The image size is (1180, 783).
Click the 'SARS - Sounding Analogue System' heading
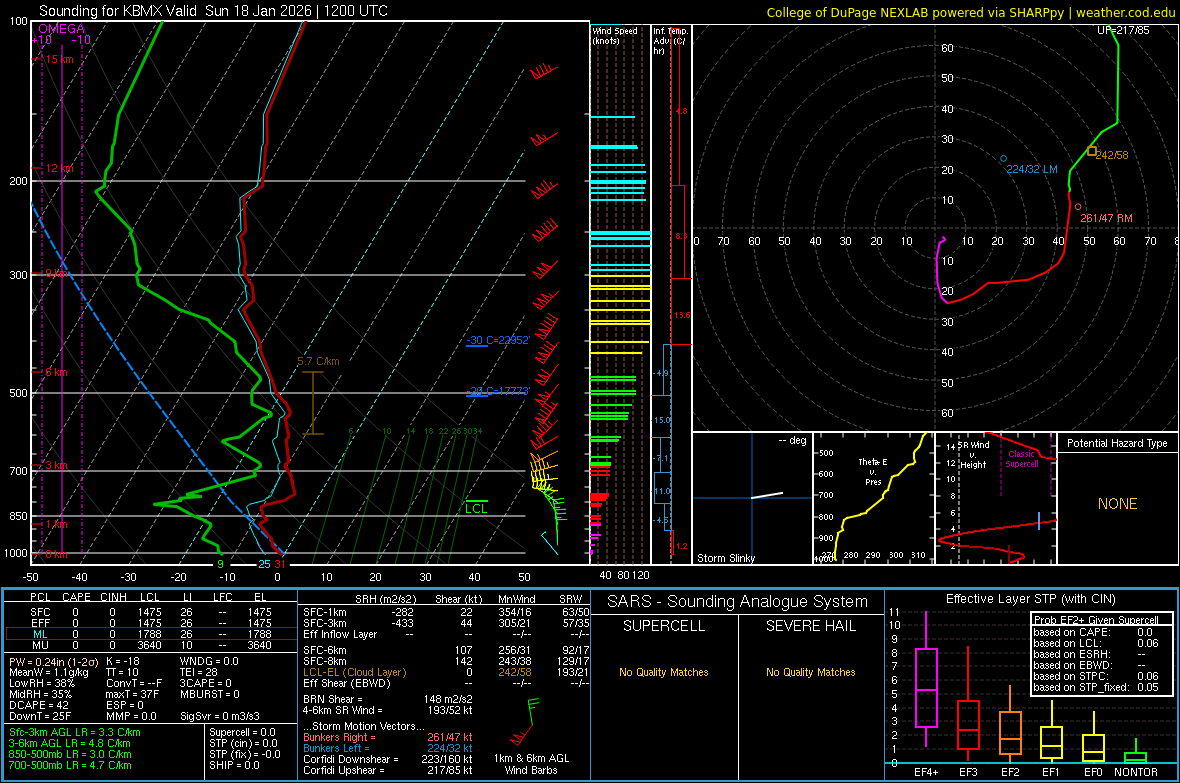coord(738,602)
